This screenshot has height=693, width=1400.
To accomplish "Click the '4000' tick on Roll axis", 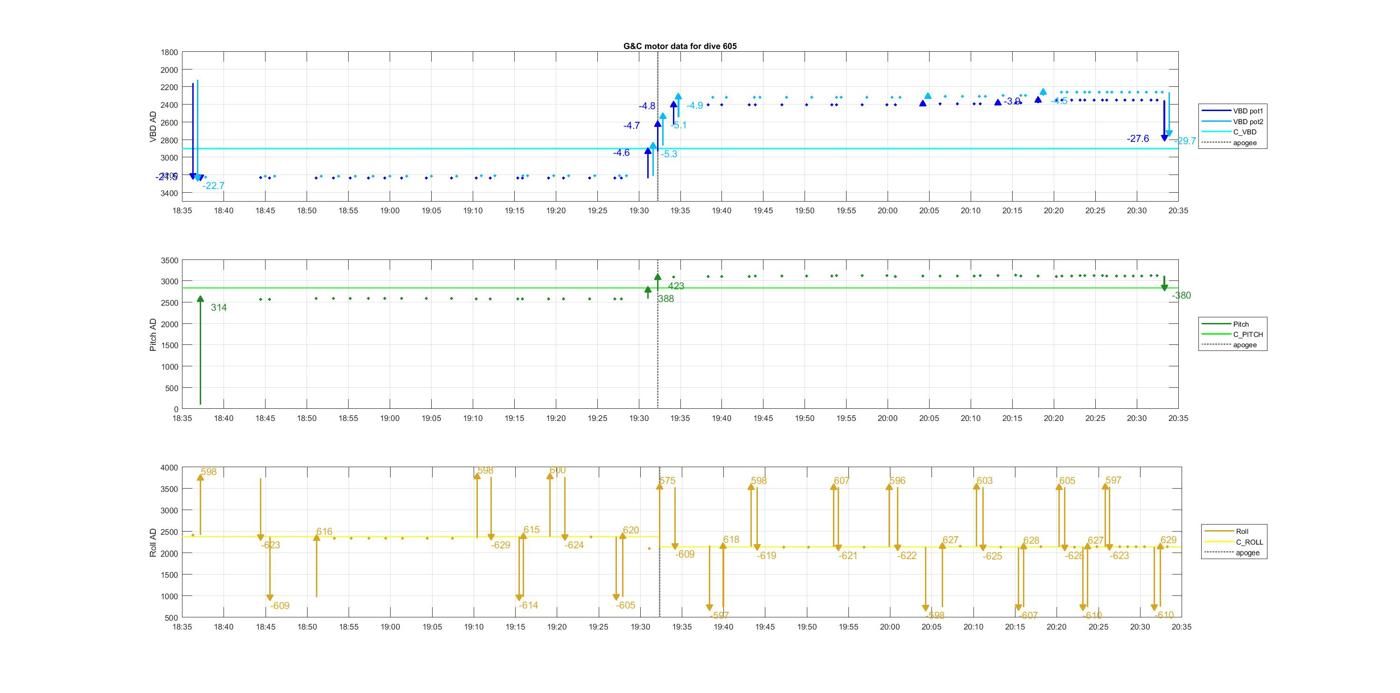I will [x=169, y=468].
